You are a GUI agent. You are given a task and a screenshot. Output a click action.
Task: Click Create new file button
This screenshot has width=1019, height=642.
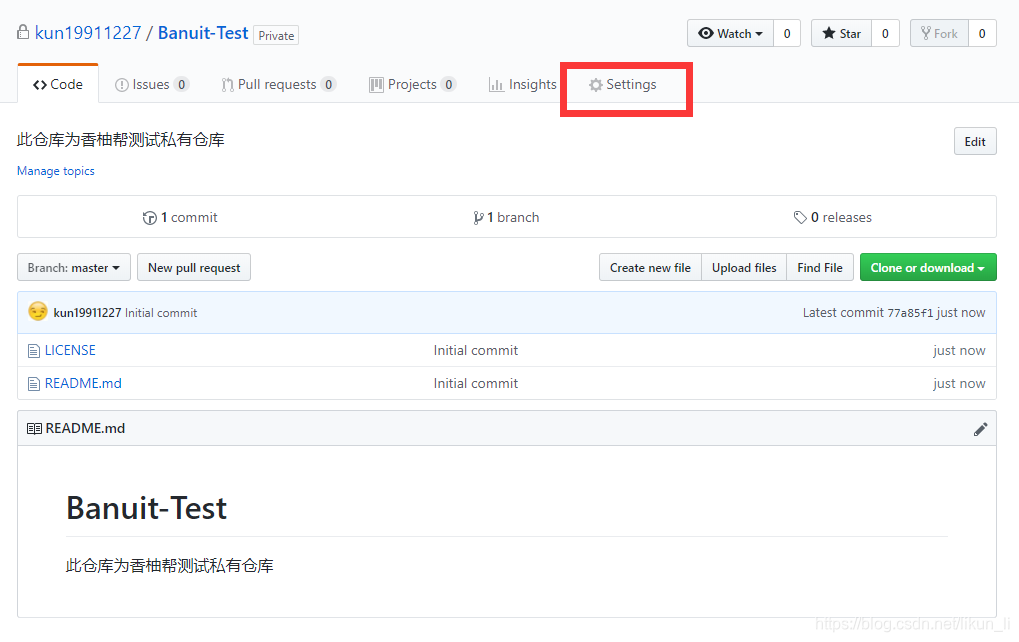650,267
